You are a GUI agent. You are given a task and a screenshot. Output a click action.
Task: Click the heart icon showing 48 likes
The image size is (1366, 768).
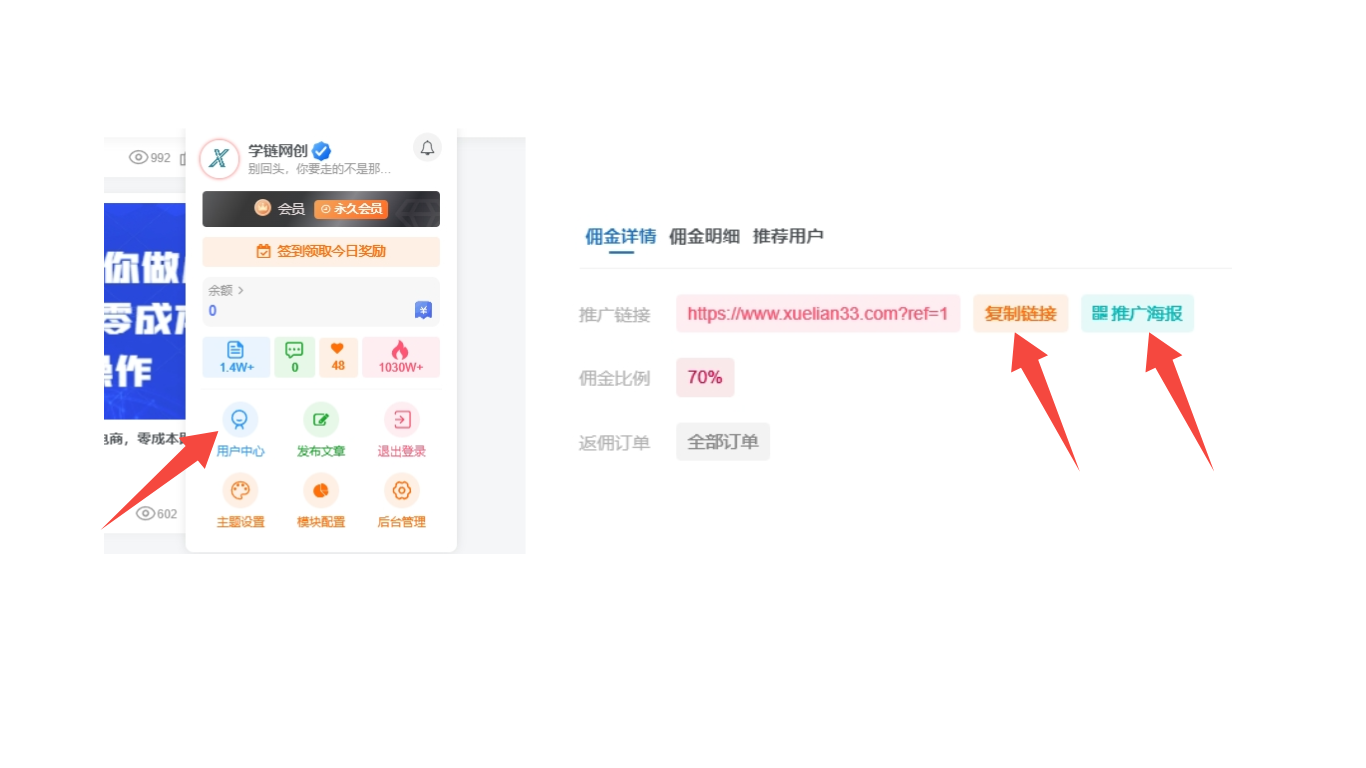pyautogui.click(x=338, y=357)
